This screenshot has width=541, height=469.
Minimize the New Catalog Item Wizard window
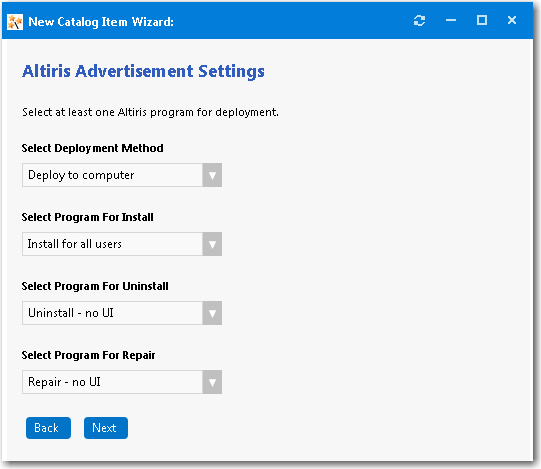[451, 20]
